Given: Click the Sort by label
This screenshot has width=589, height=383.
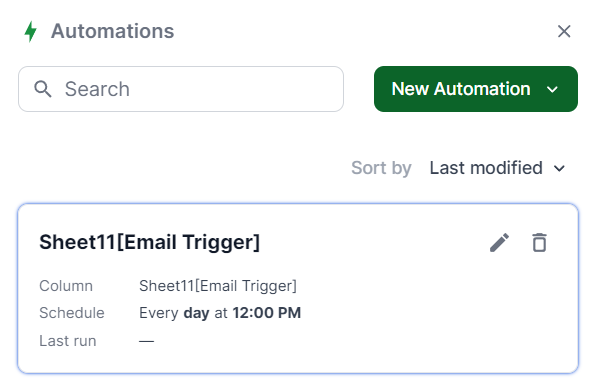Looking at the screenshot, I should click(381, 168).
